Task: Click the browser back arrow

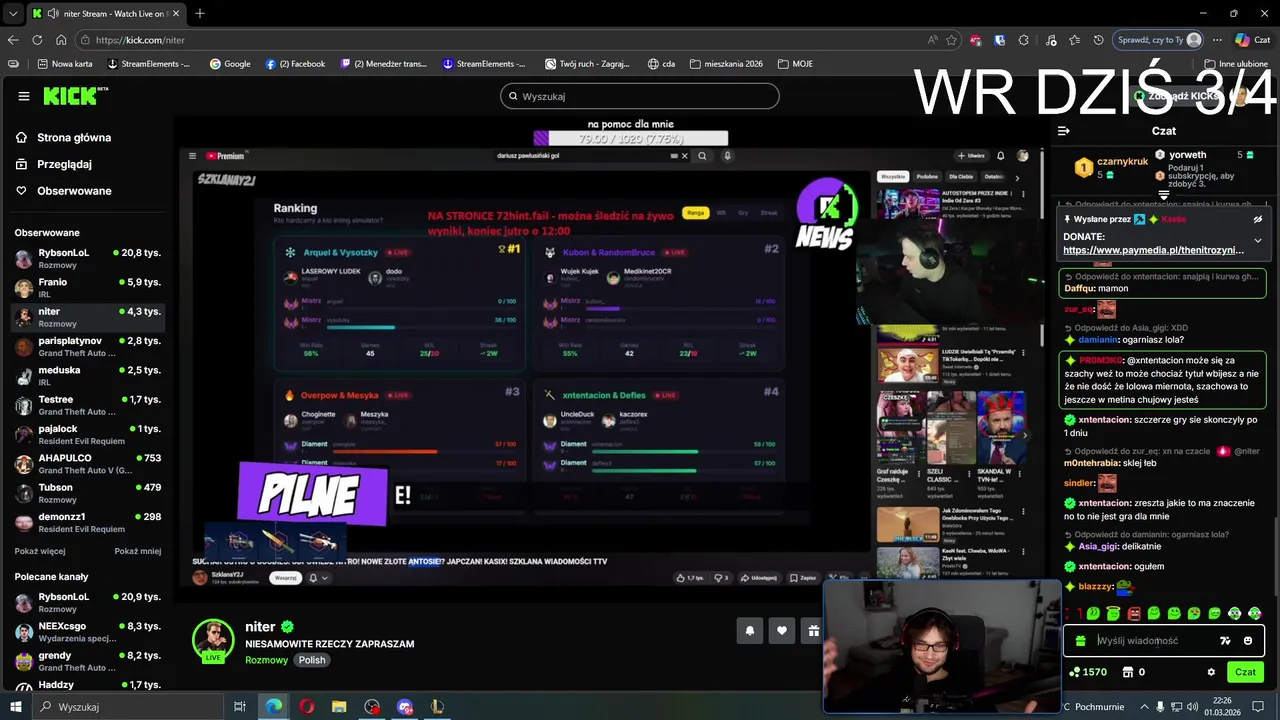Action: [x=13, y=40]
